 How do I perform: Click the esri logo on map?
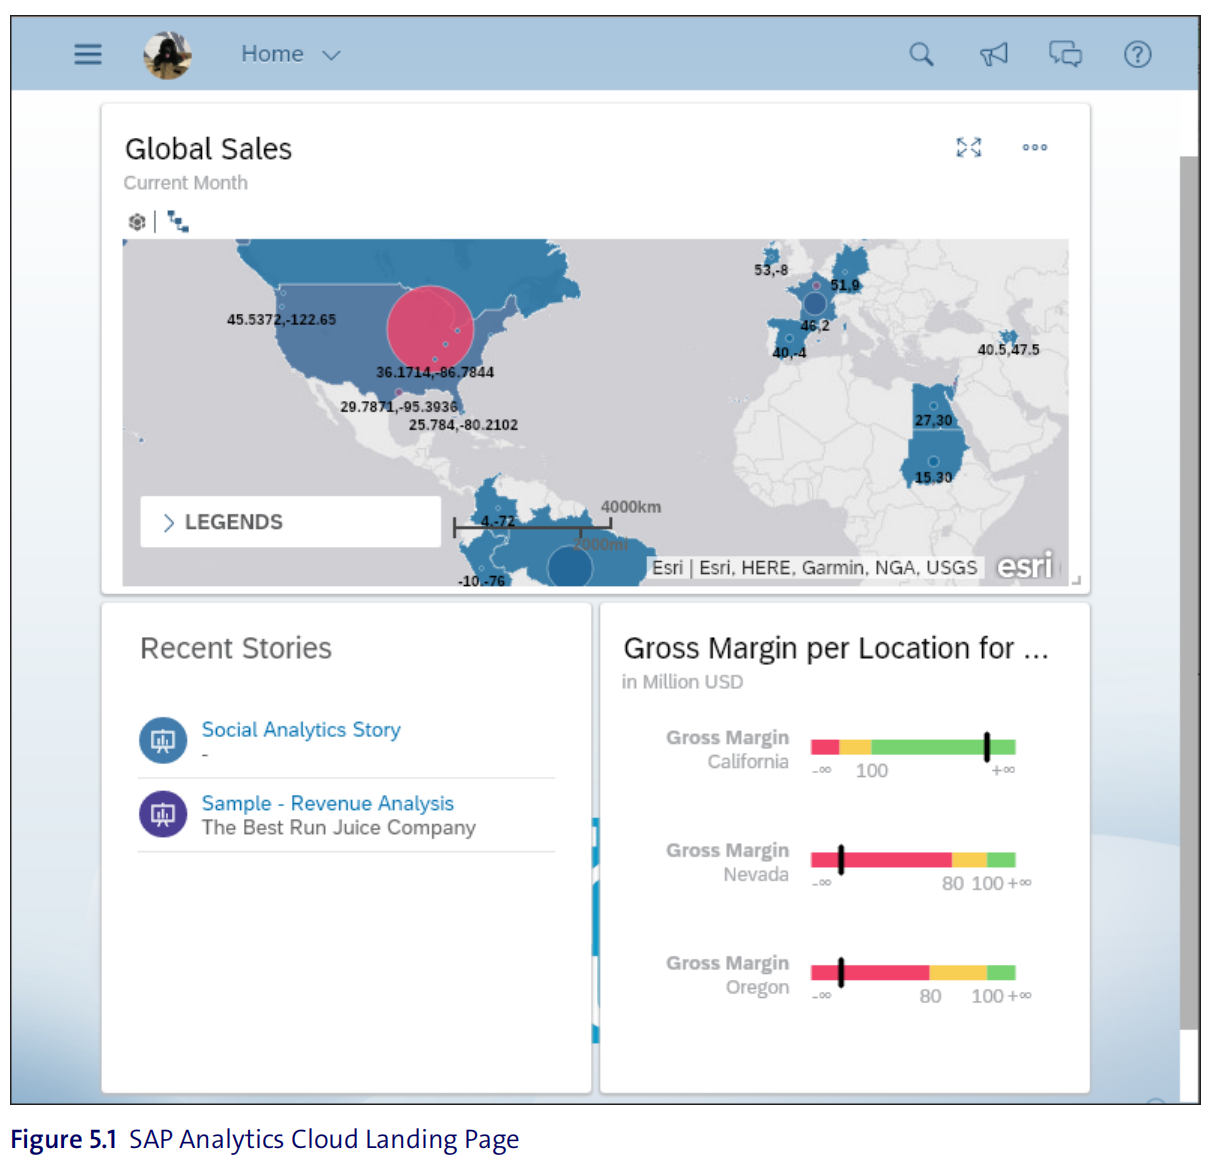pos(1025,567)
